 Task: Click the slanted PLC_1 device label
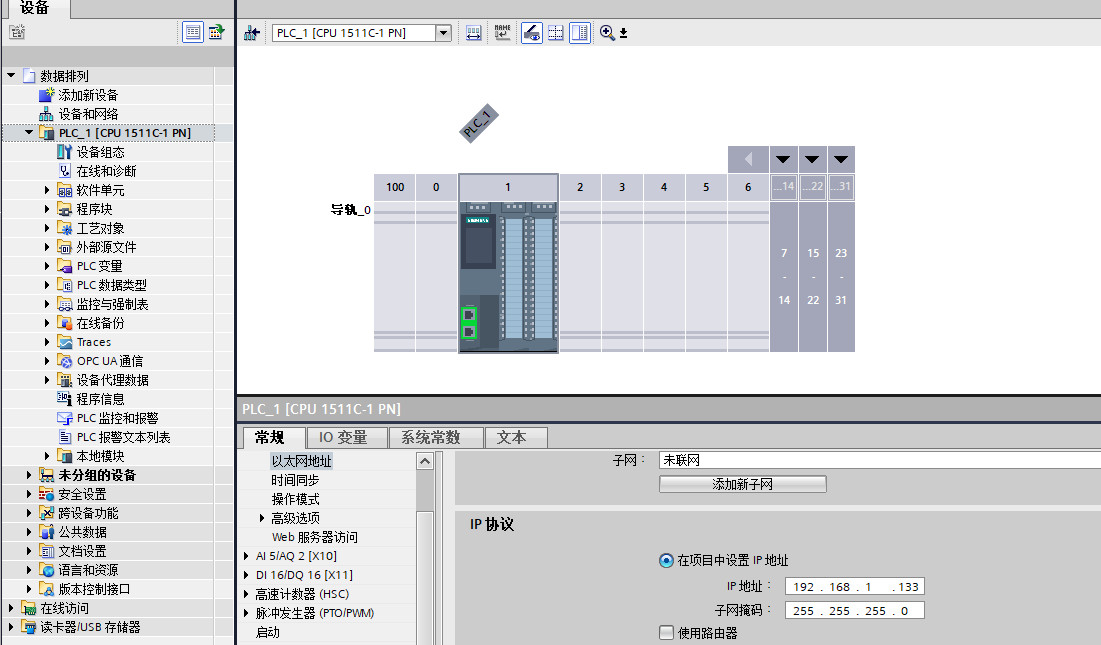tap(479, 124)
